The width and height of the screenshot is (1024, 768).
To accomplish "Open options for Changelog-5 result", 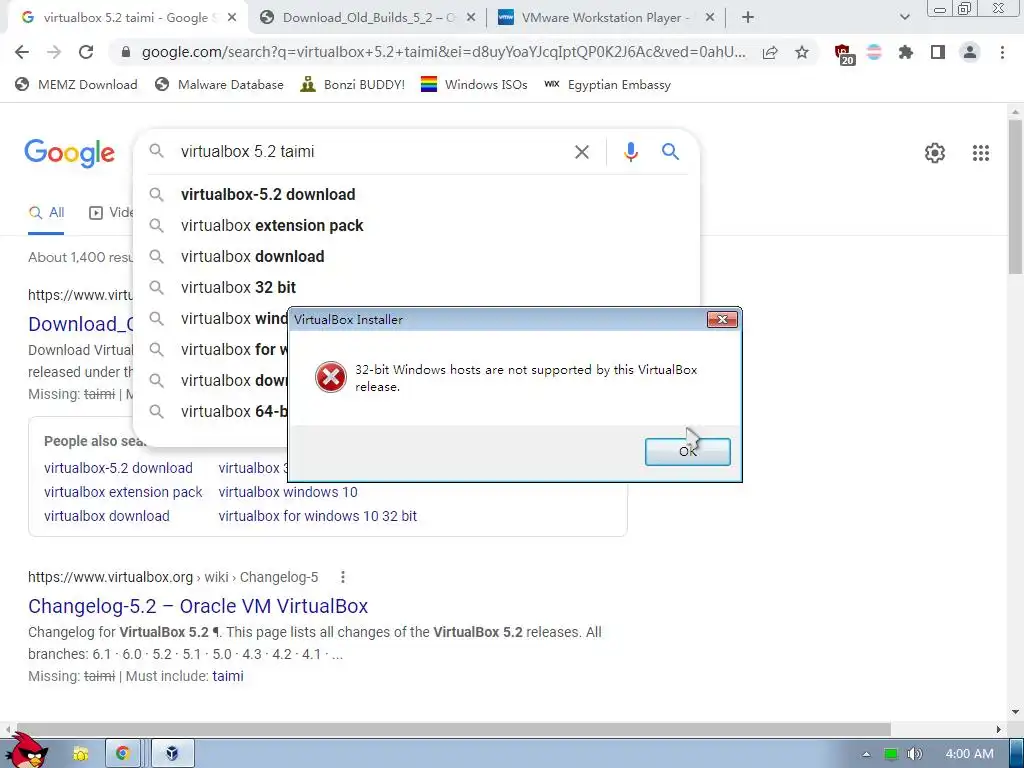I will pyautogui.click(x=342, y=577).
